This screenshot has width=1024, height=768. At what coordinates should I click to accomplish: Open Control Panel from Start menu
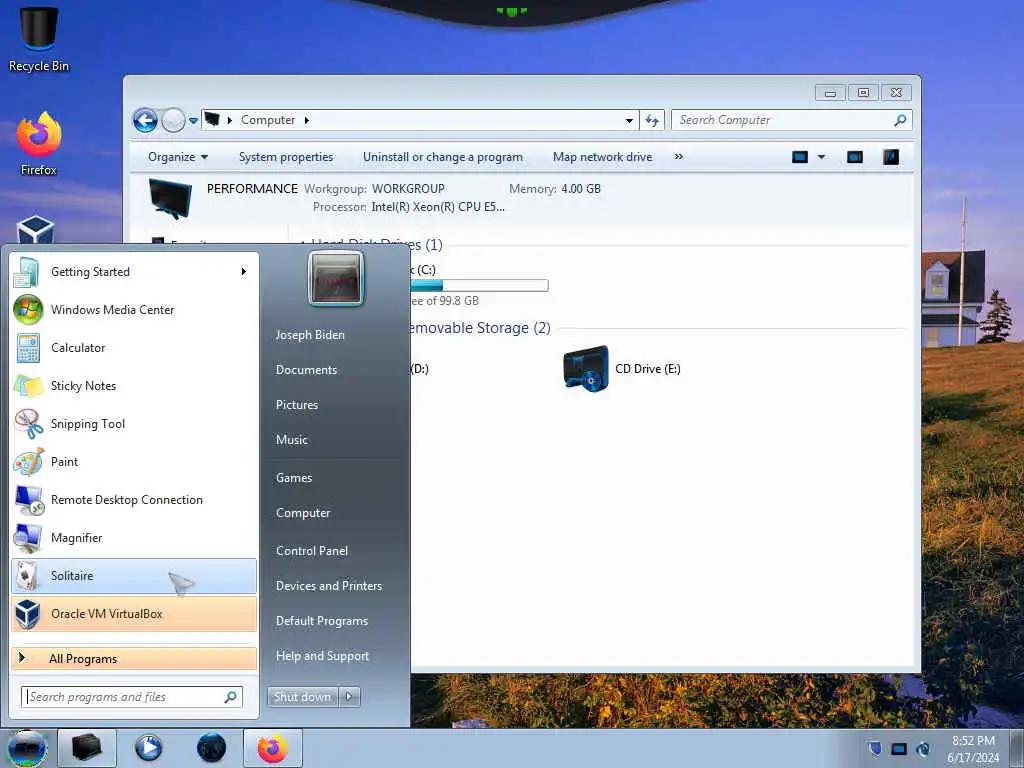312,551
